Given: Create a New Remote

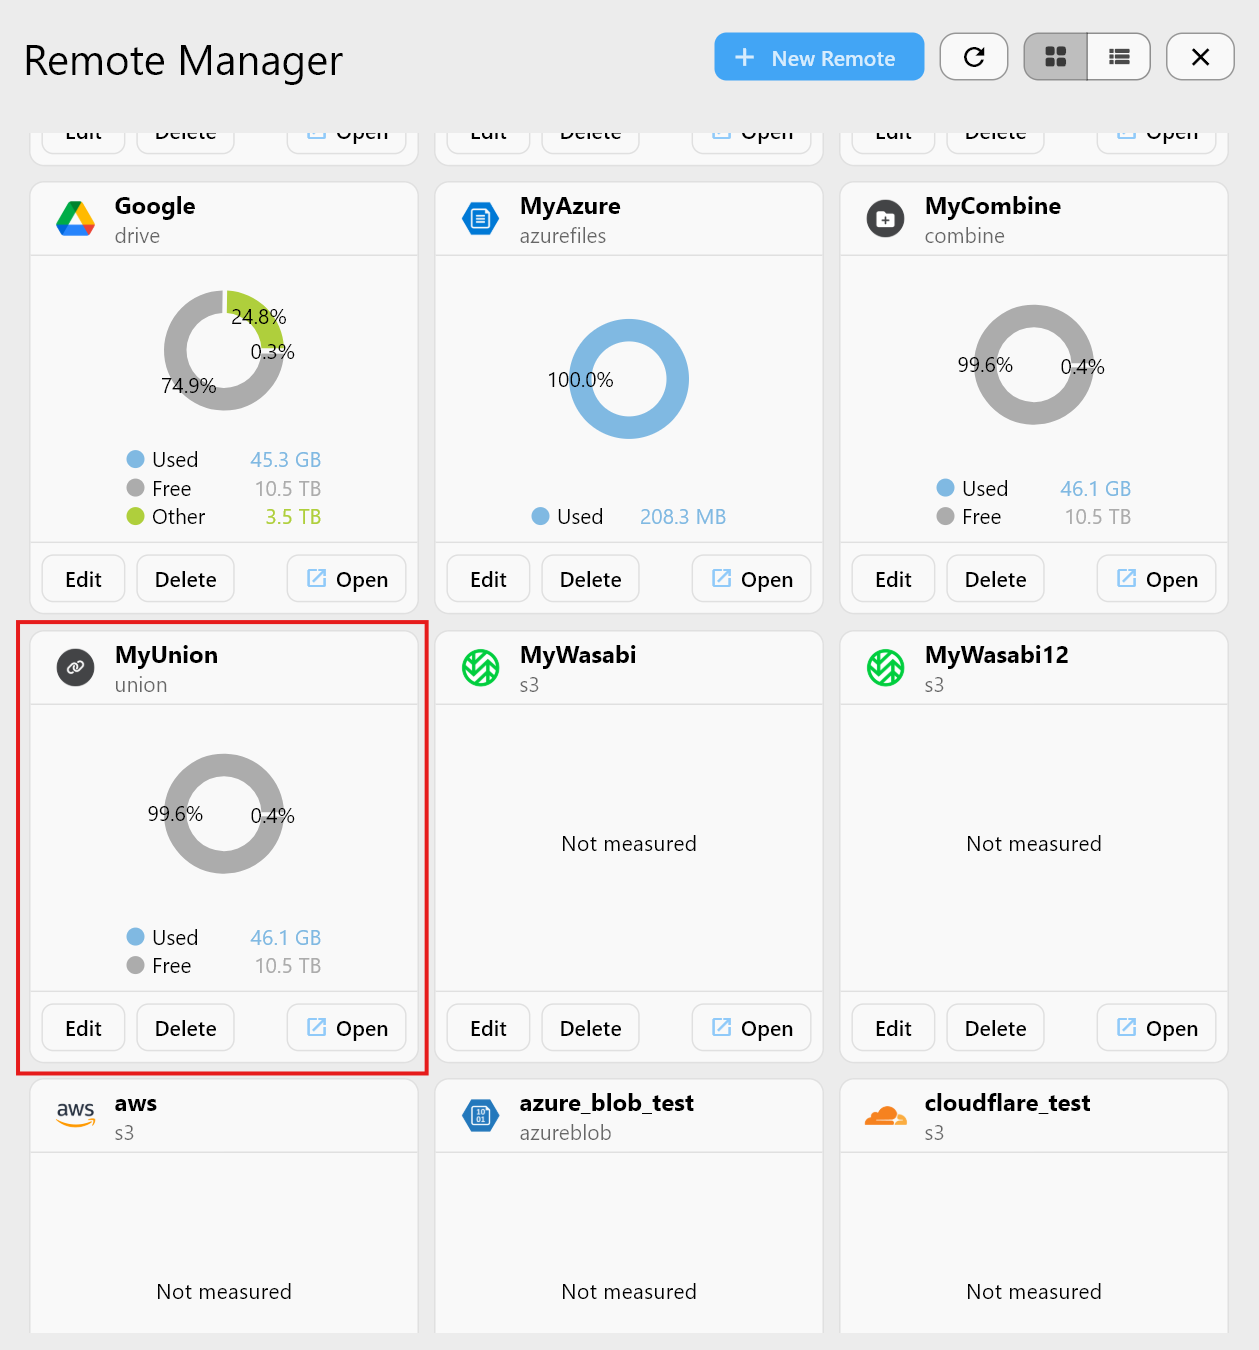Looking at the screenshot, I should click(x=818, y=57).
